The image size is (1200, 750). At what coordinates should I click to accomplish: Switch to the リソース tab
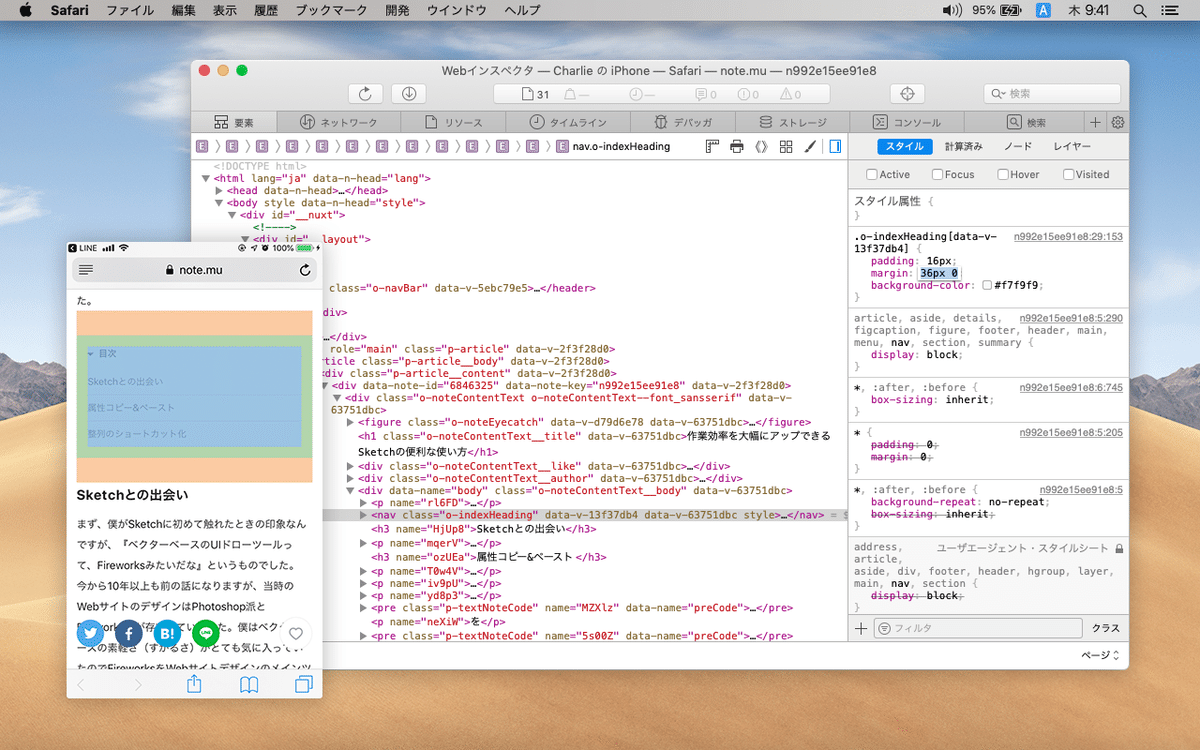[x=454, y=122]
